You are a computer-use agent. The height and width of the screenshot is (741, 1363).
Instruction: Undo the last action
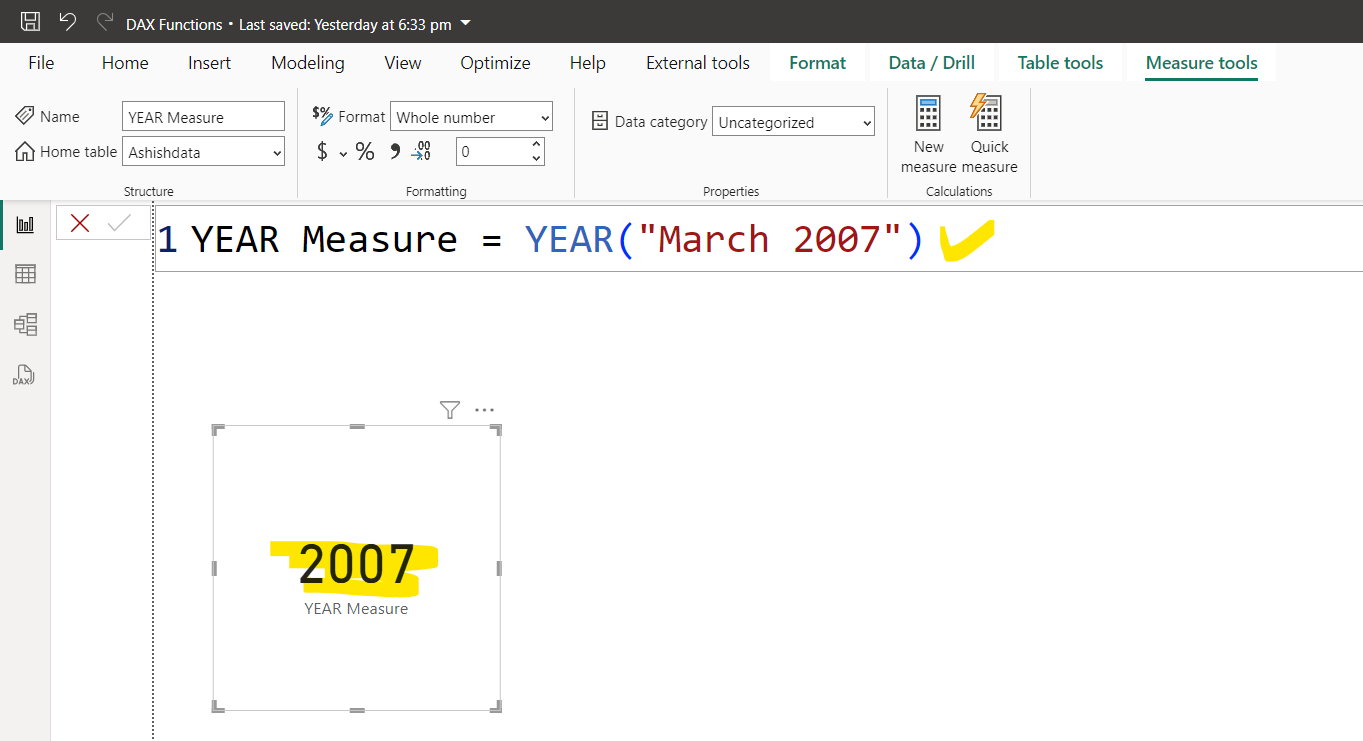point(66,19)
